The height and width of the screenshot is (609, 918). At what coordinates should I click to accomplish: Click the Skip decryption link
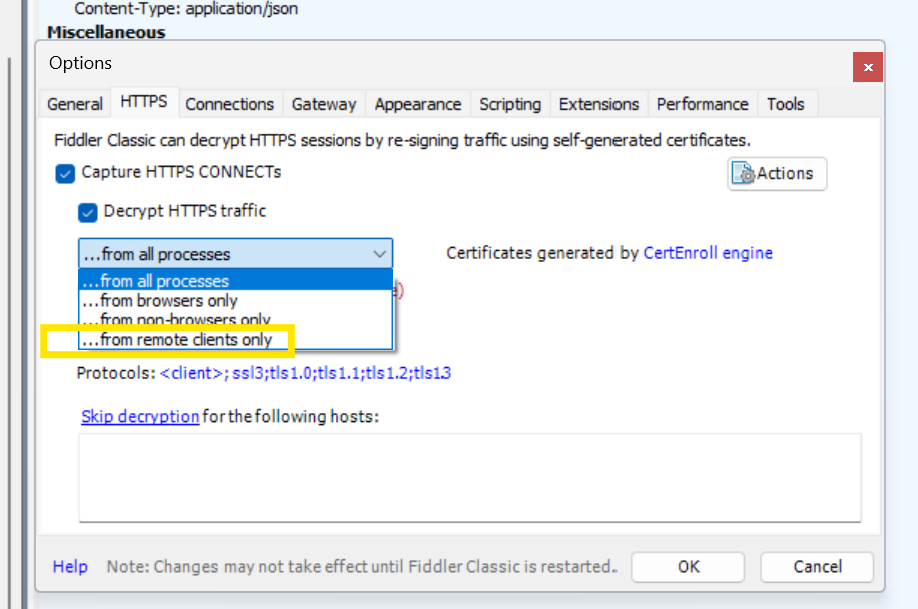[x=140, y=416]
